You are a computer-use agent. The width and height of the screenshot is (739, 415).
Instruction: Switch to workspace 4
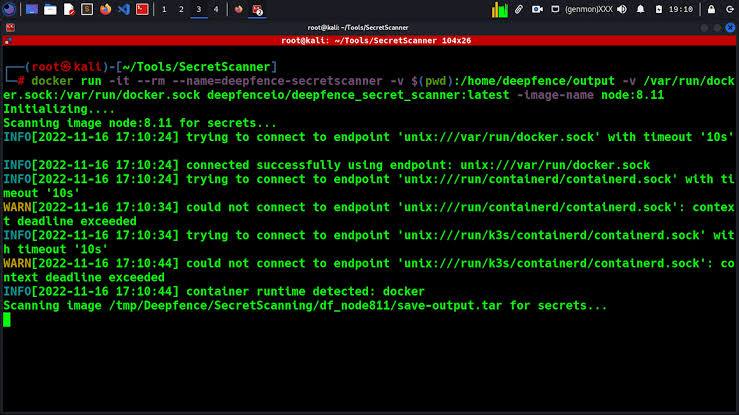point(216,9)
